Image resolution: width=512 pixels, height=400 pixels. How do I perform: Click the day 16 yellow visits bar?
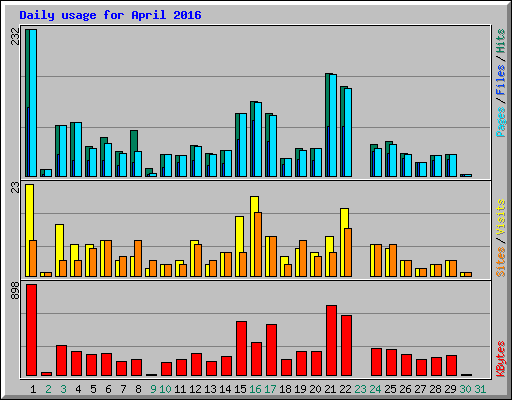pos(253,236)
